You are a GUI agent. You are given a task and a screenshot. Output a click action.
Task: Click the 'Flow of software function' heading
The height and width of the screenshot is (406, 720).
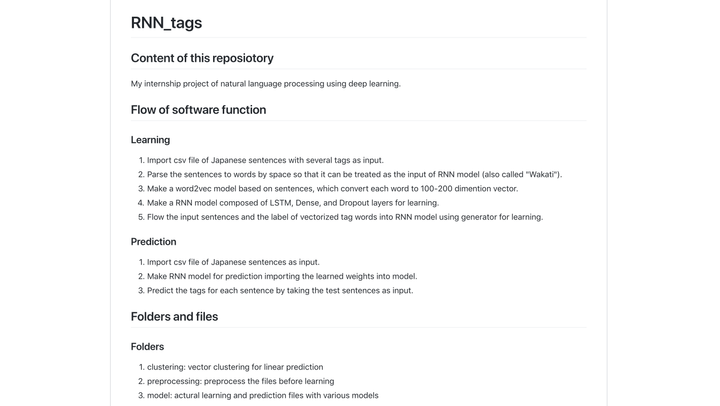point(198,110)
